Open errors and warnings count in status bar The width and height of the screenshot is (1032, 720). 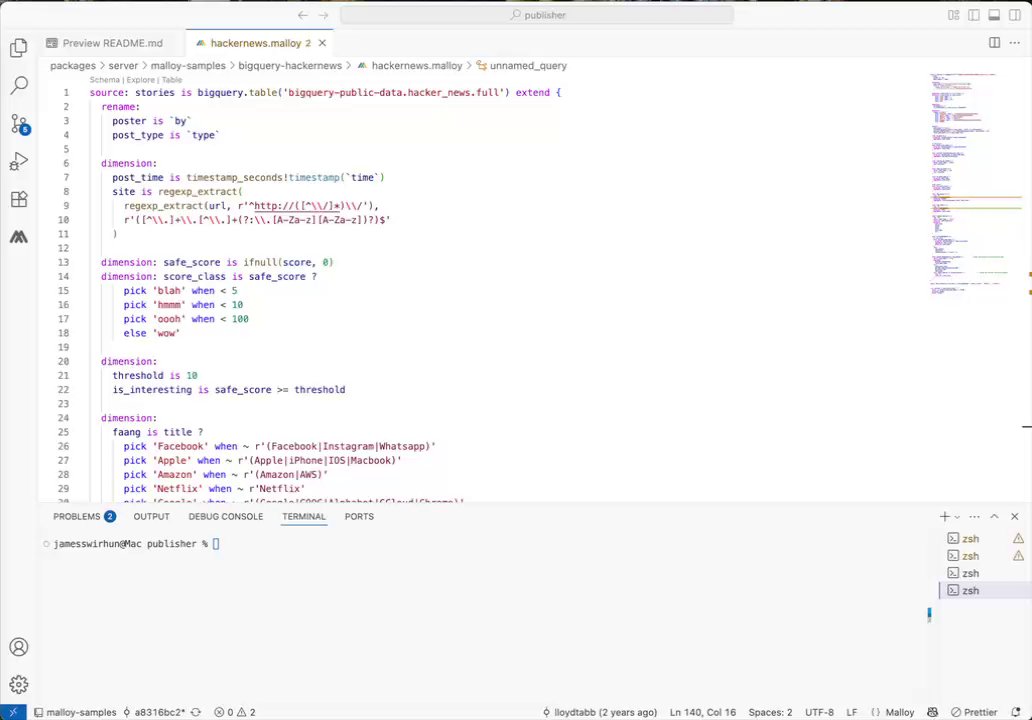point(235,712)
